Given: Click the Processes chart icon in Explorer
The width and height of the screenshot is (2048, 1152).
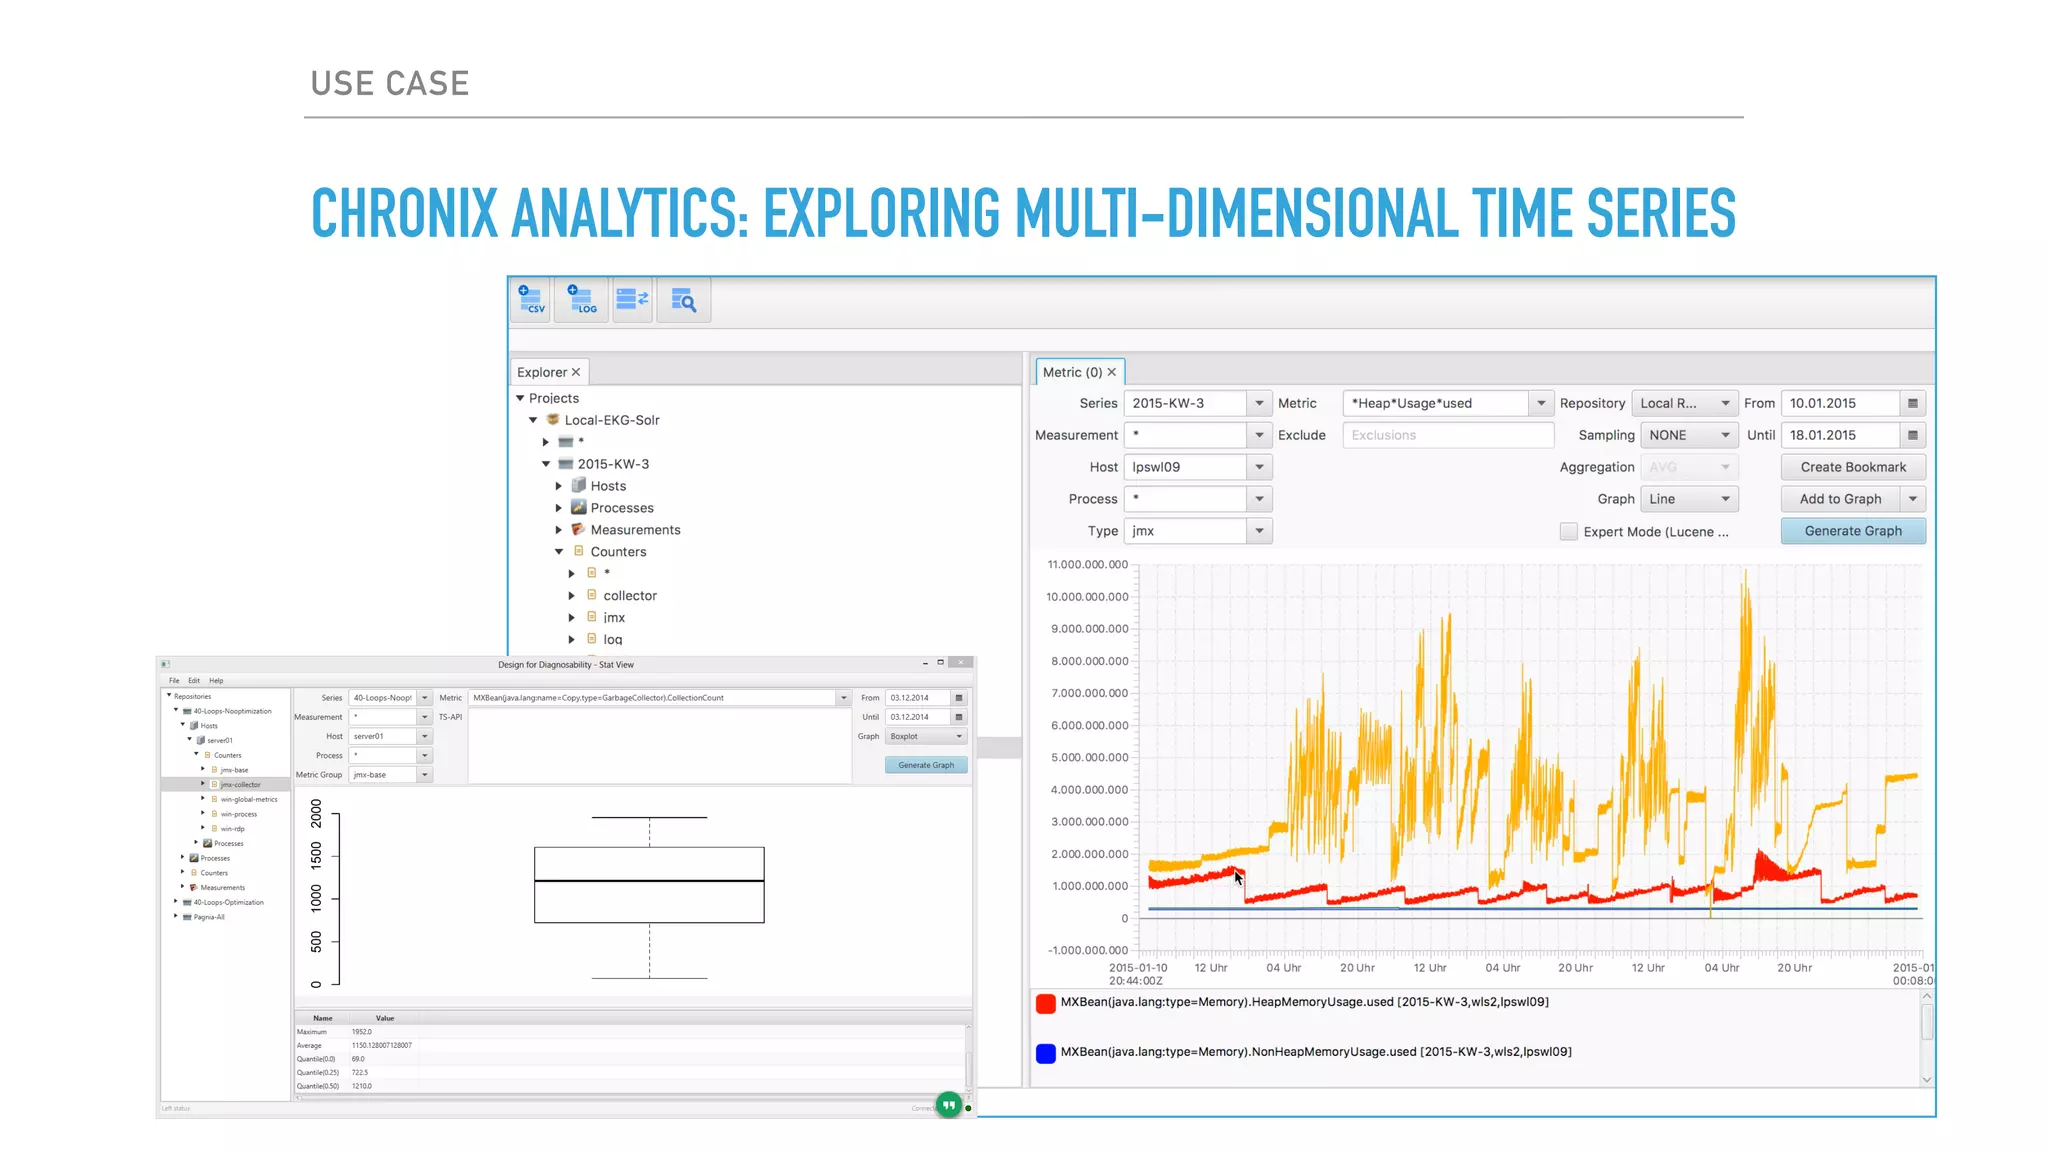Looking at the screenshot, I should point(578,507).
